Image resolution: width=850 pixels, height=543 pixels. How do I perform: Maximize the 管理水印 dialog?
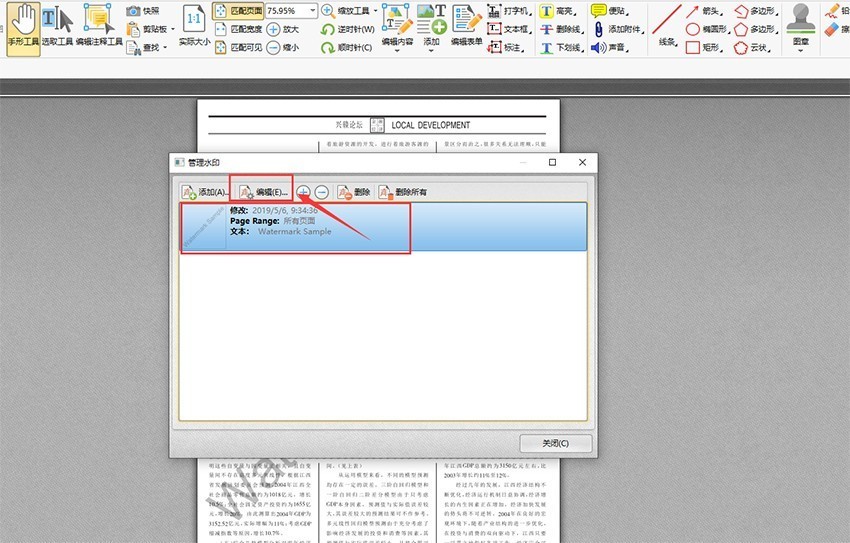pyautogui.click(x=552, y=162)
